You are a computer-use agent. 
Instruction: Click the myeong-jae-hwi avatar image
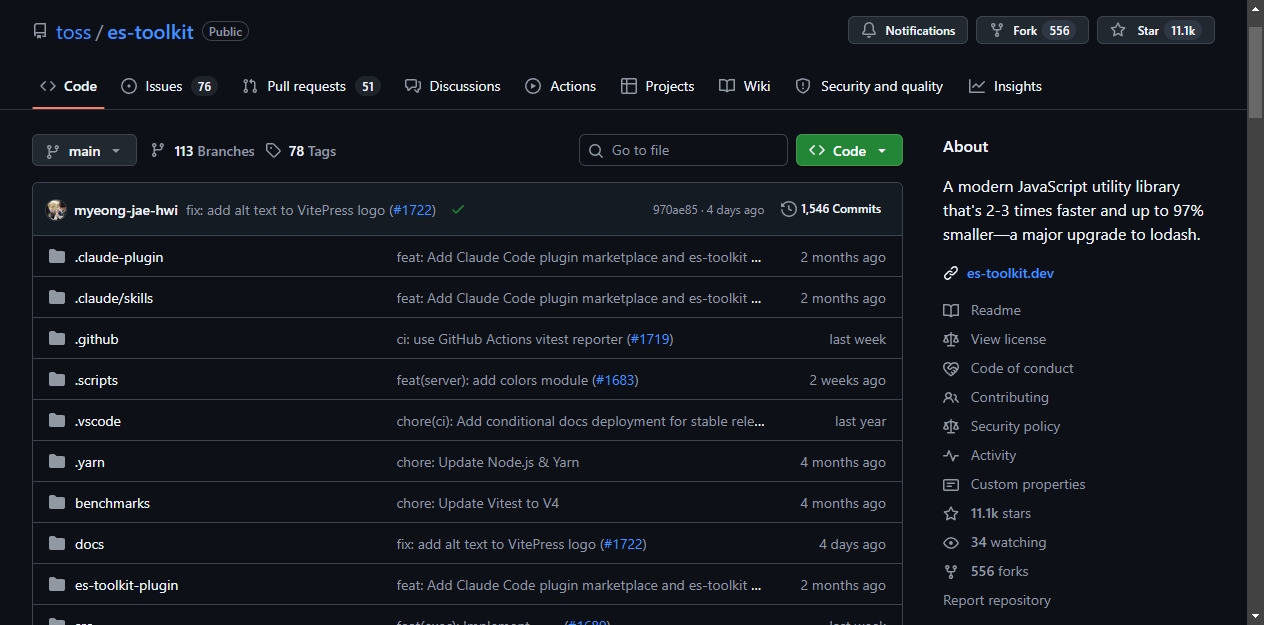(56, 210)
